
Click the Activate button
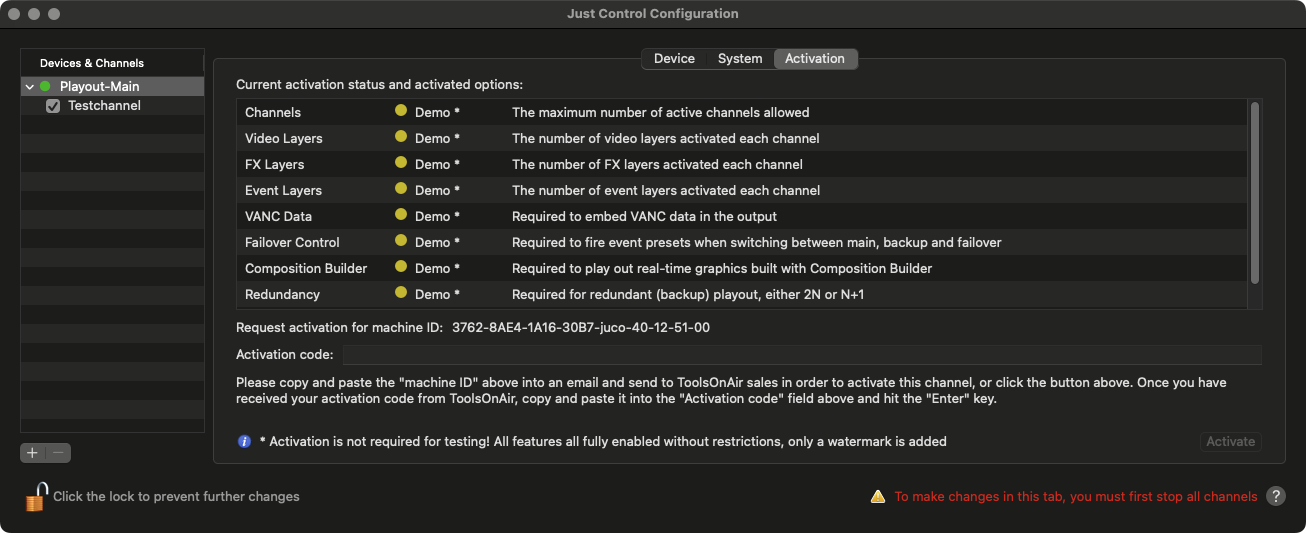coord(1230,442)
